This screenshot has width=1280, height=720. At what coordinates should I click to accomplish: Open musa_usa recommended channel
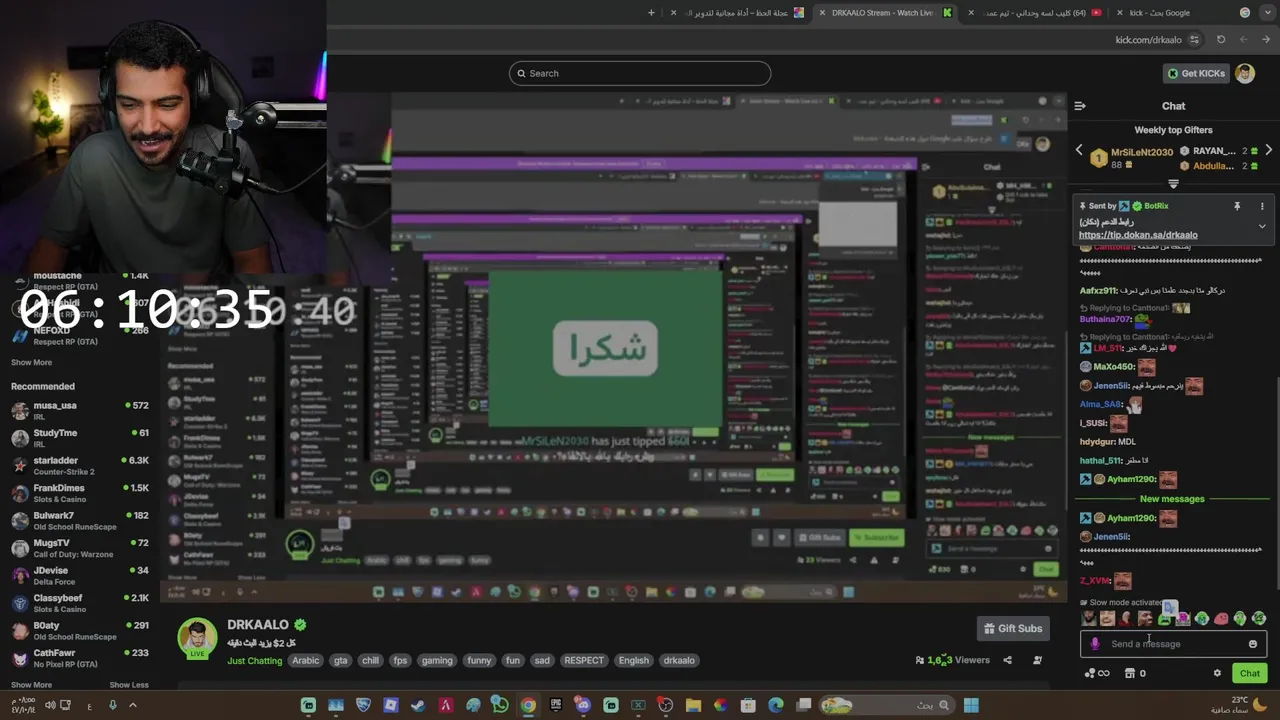80,410
